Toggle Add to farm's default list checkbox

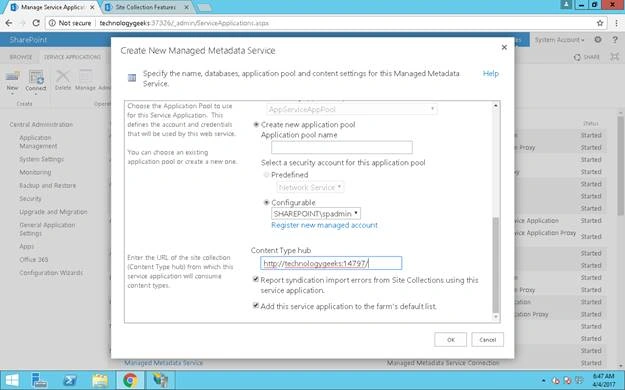click(x=256, y=306)
